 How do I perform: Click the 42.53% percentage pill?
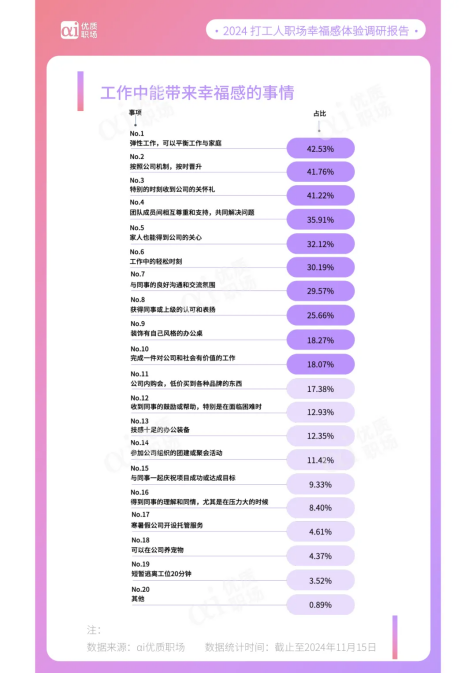pos(320,149)
